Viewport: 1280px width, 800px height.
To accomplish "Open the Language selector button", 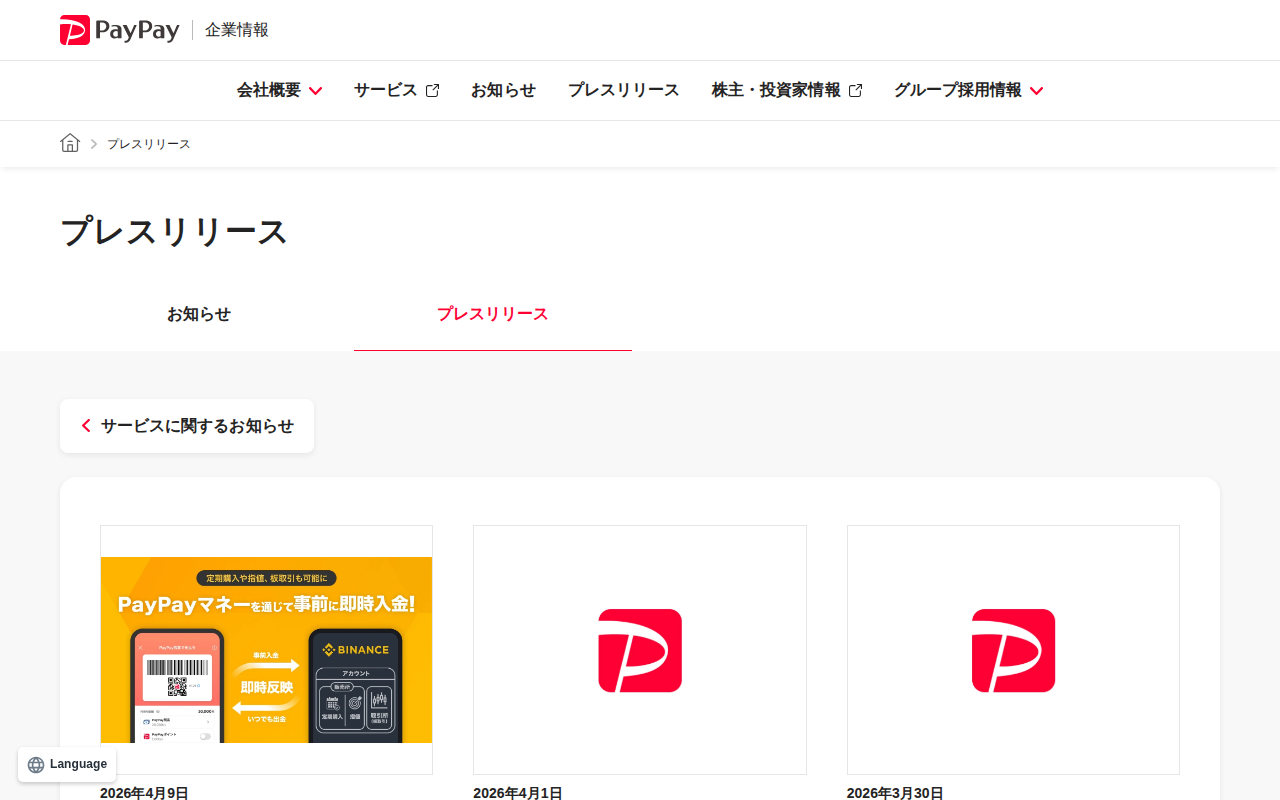I will tap(67, 764).
